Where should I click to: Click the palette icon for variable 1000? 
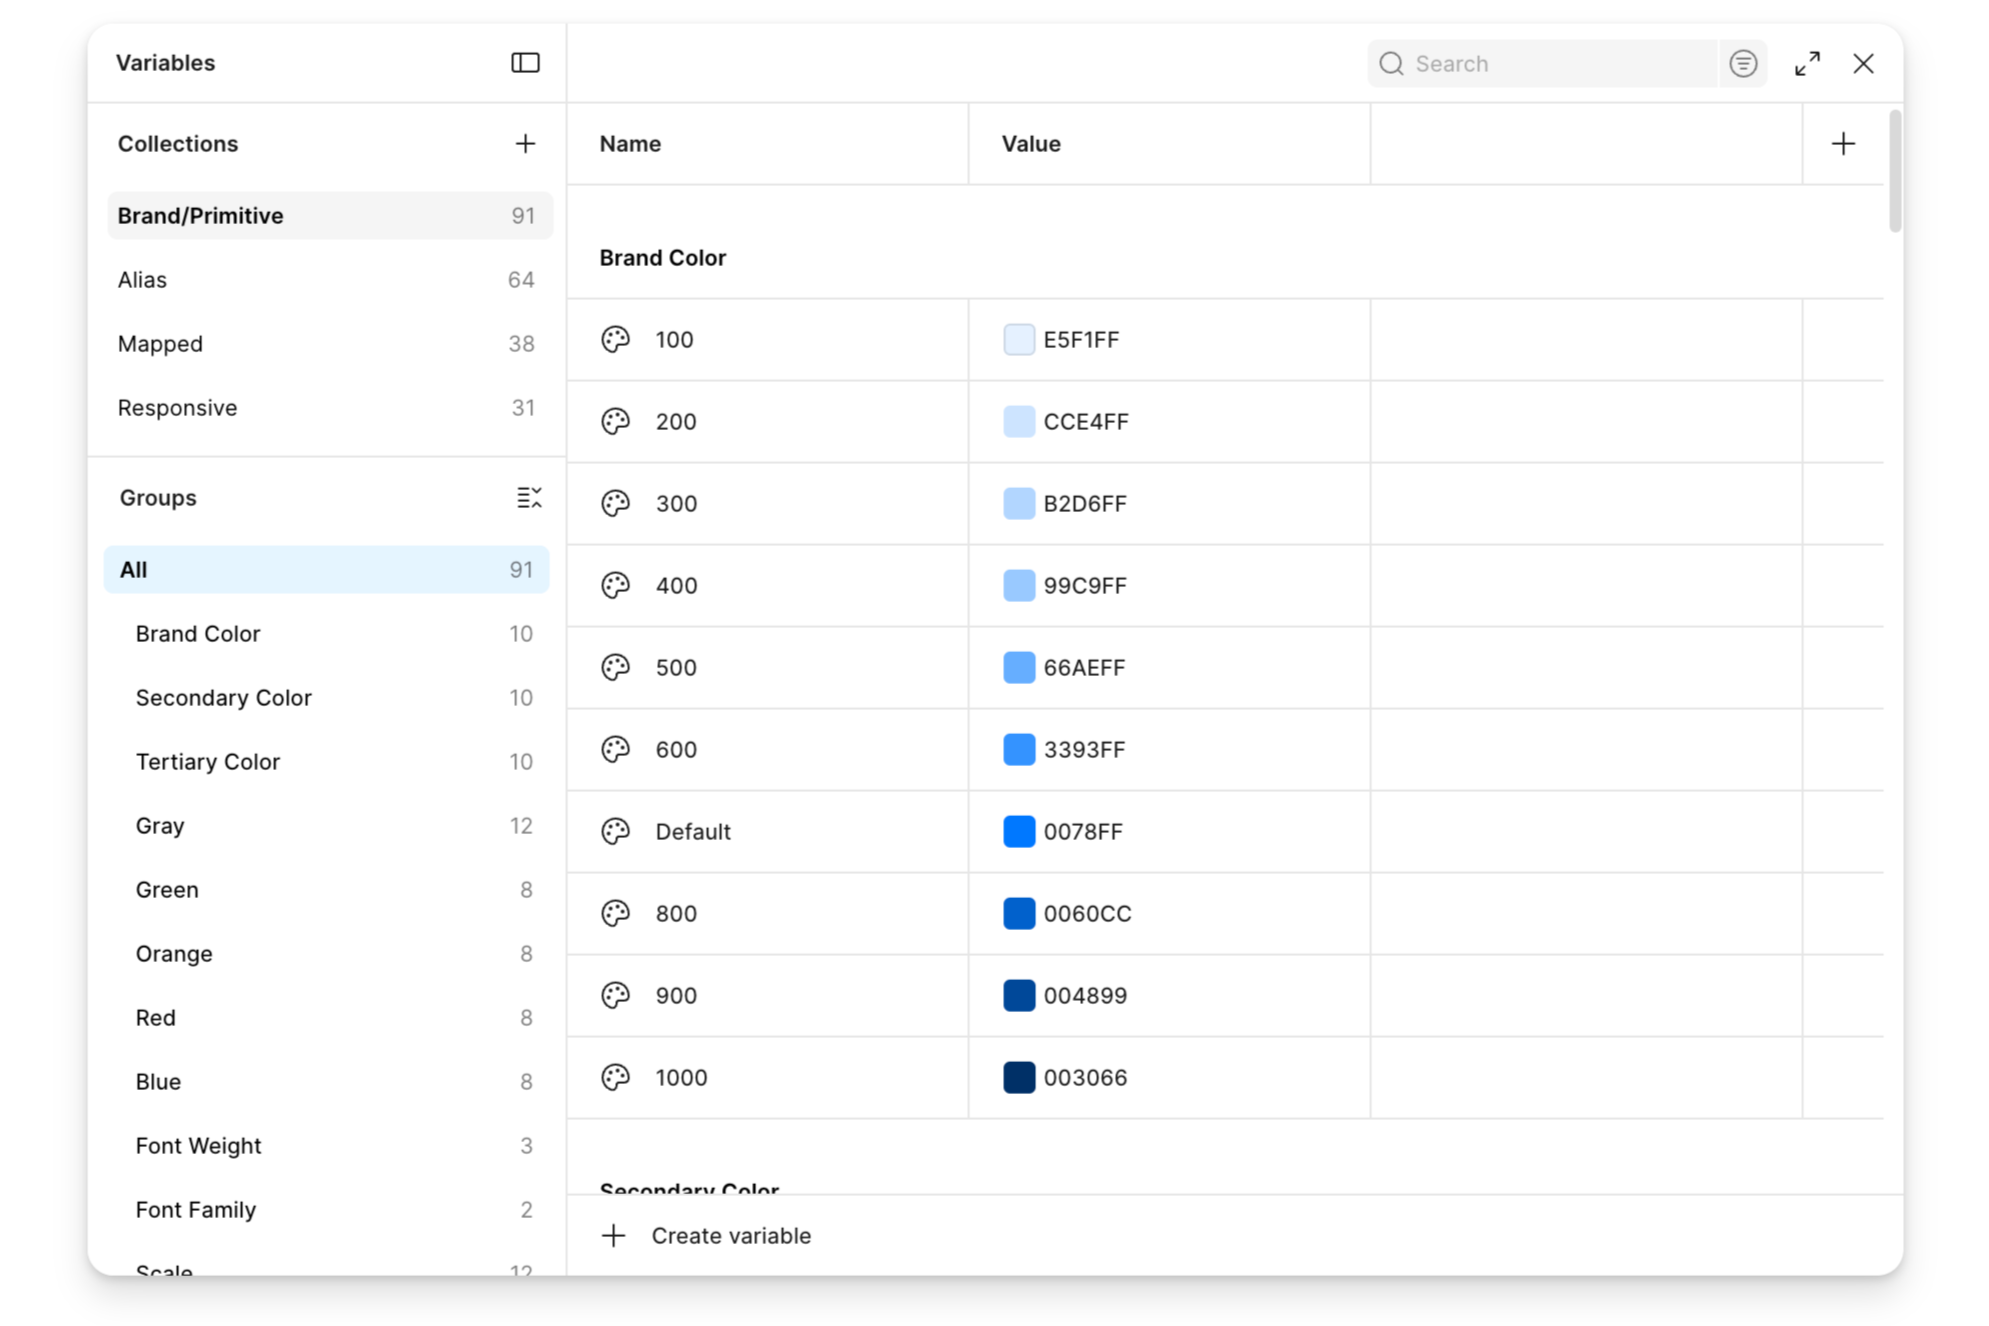615,1077
